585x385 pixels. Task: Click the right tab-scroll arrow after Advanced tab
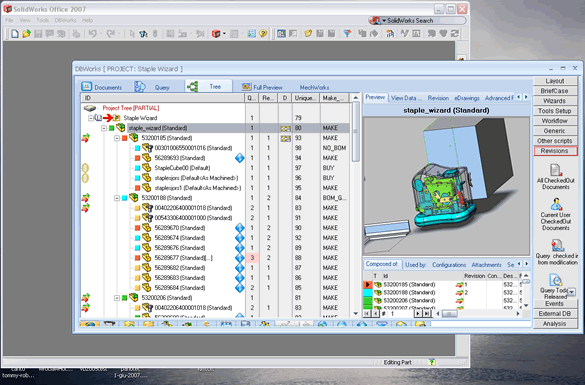[526, 97]
